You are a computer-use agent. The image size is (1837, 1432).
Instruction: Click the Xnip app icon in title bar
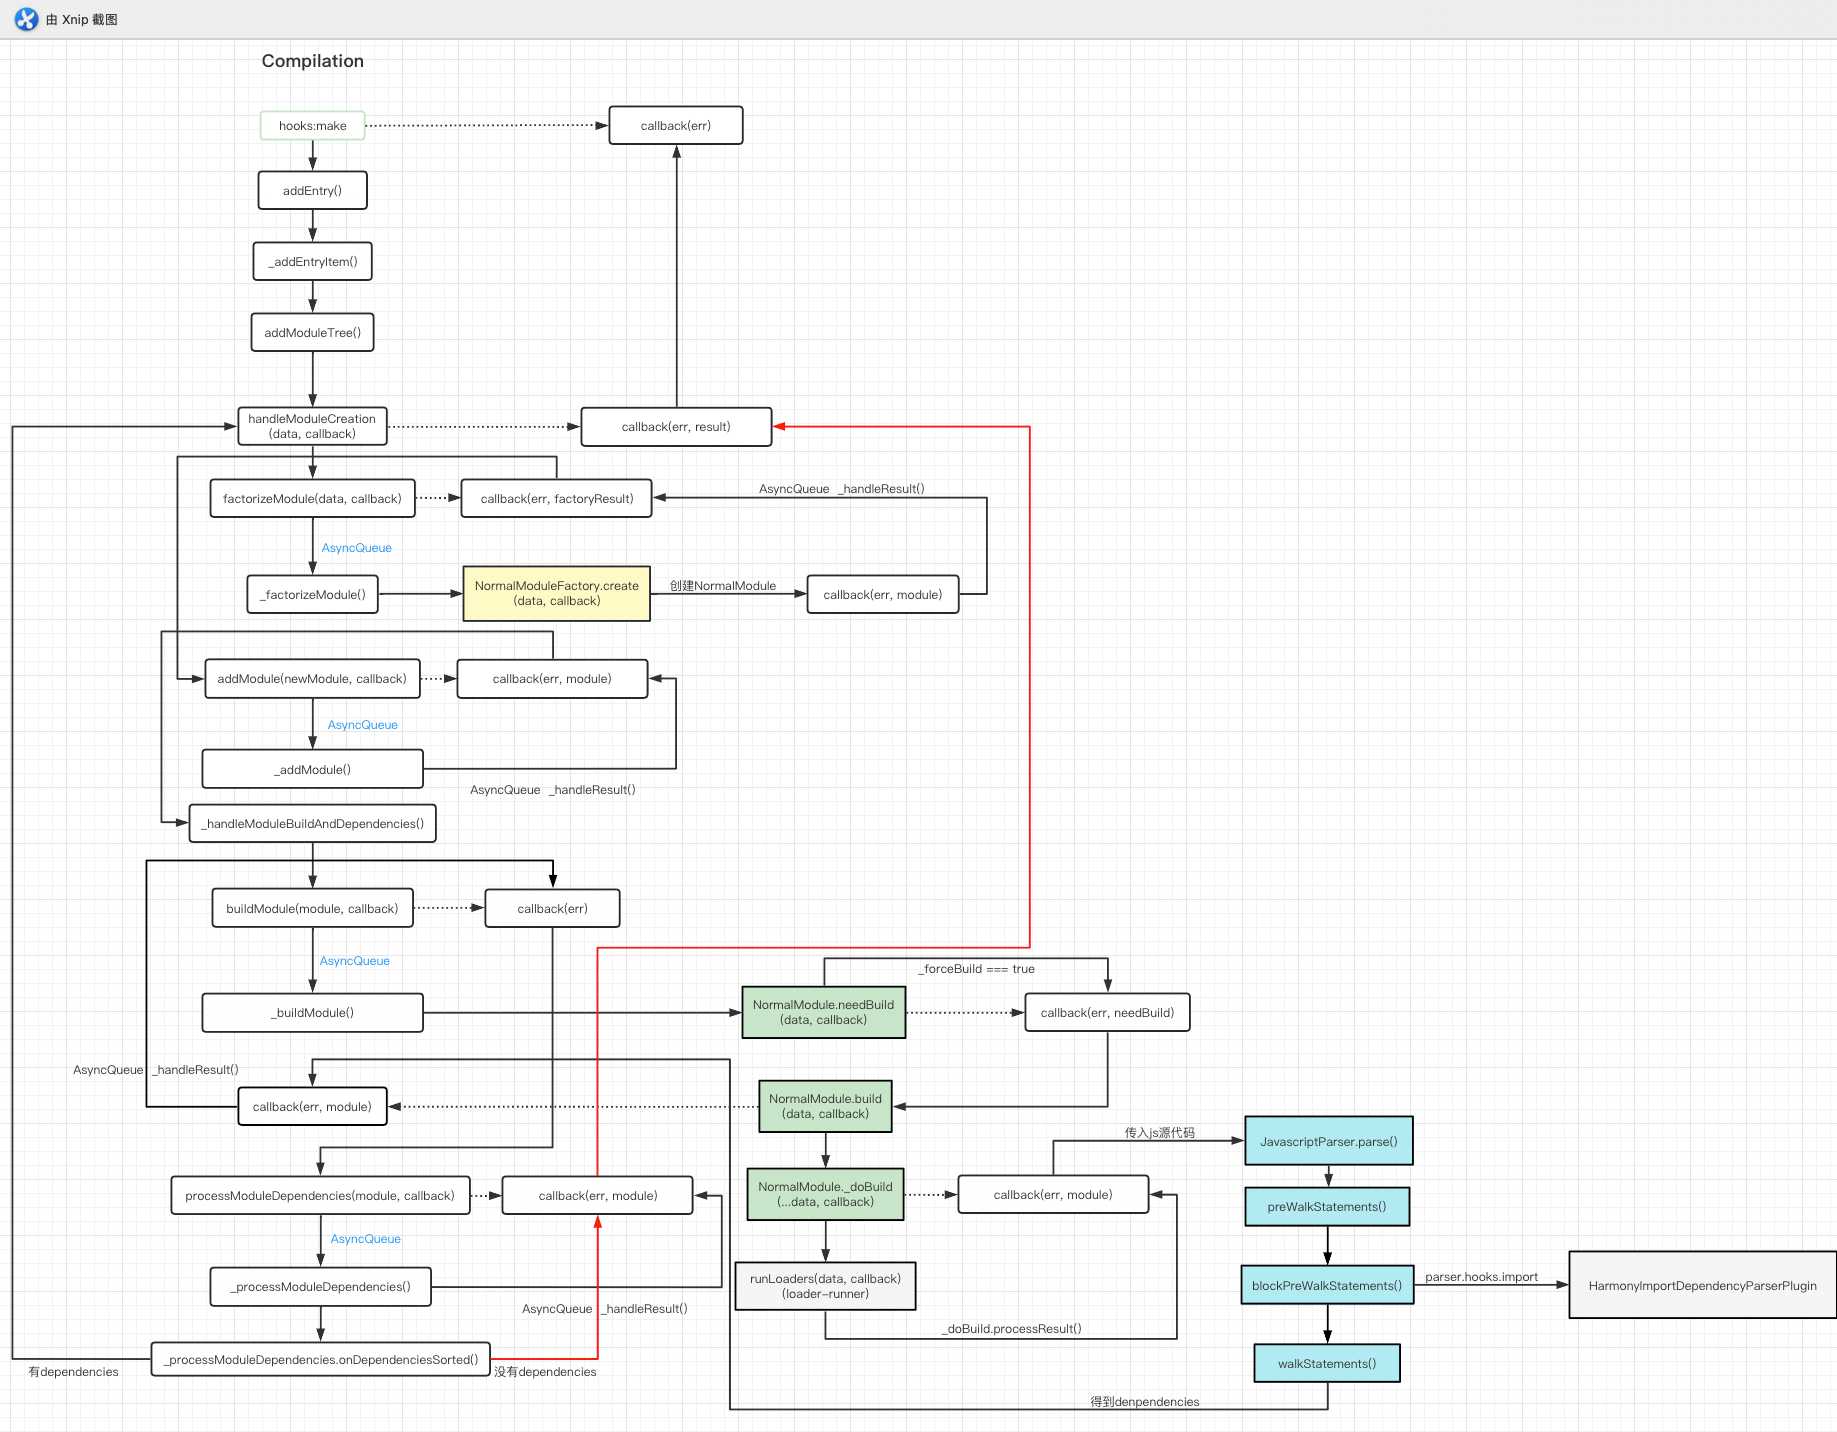[x=26, y=19]
